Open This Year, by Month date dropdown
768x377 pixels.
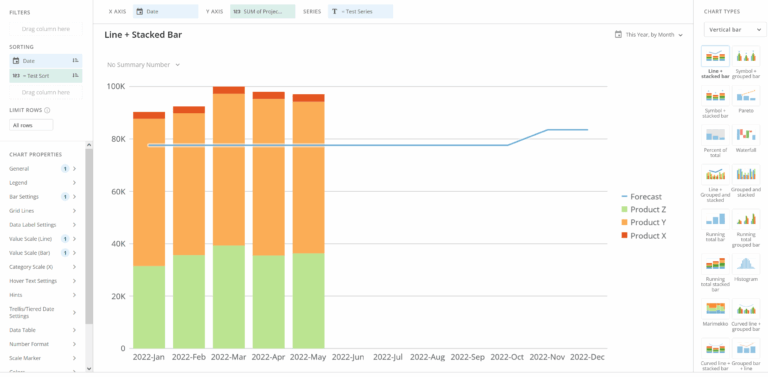(x=649, y=35)
